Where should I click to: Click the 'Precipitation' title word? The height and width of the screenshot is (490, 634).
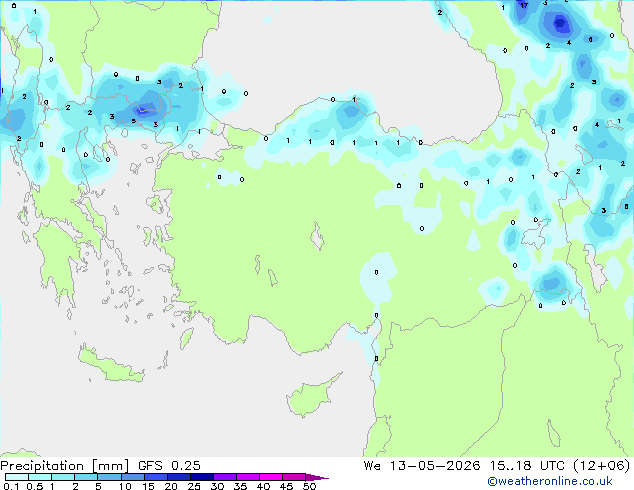(42, 466)
